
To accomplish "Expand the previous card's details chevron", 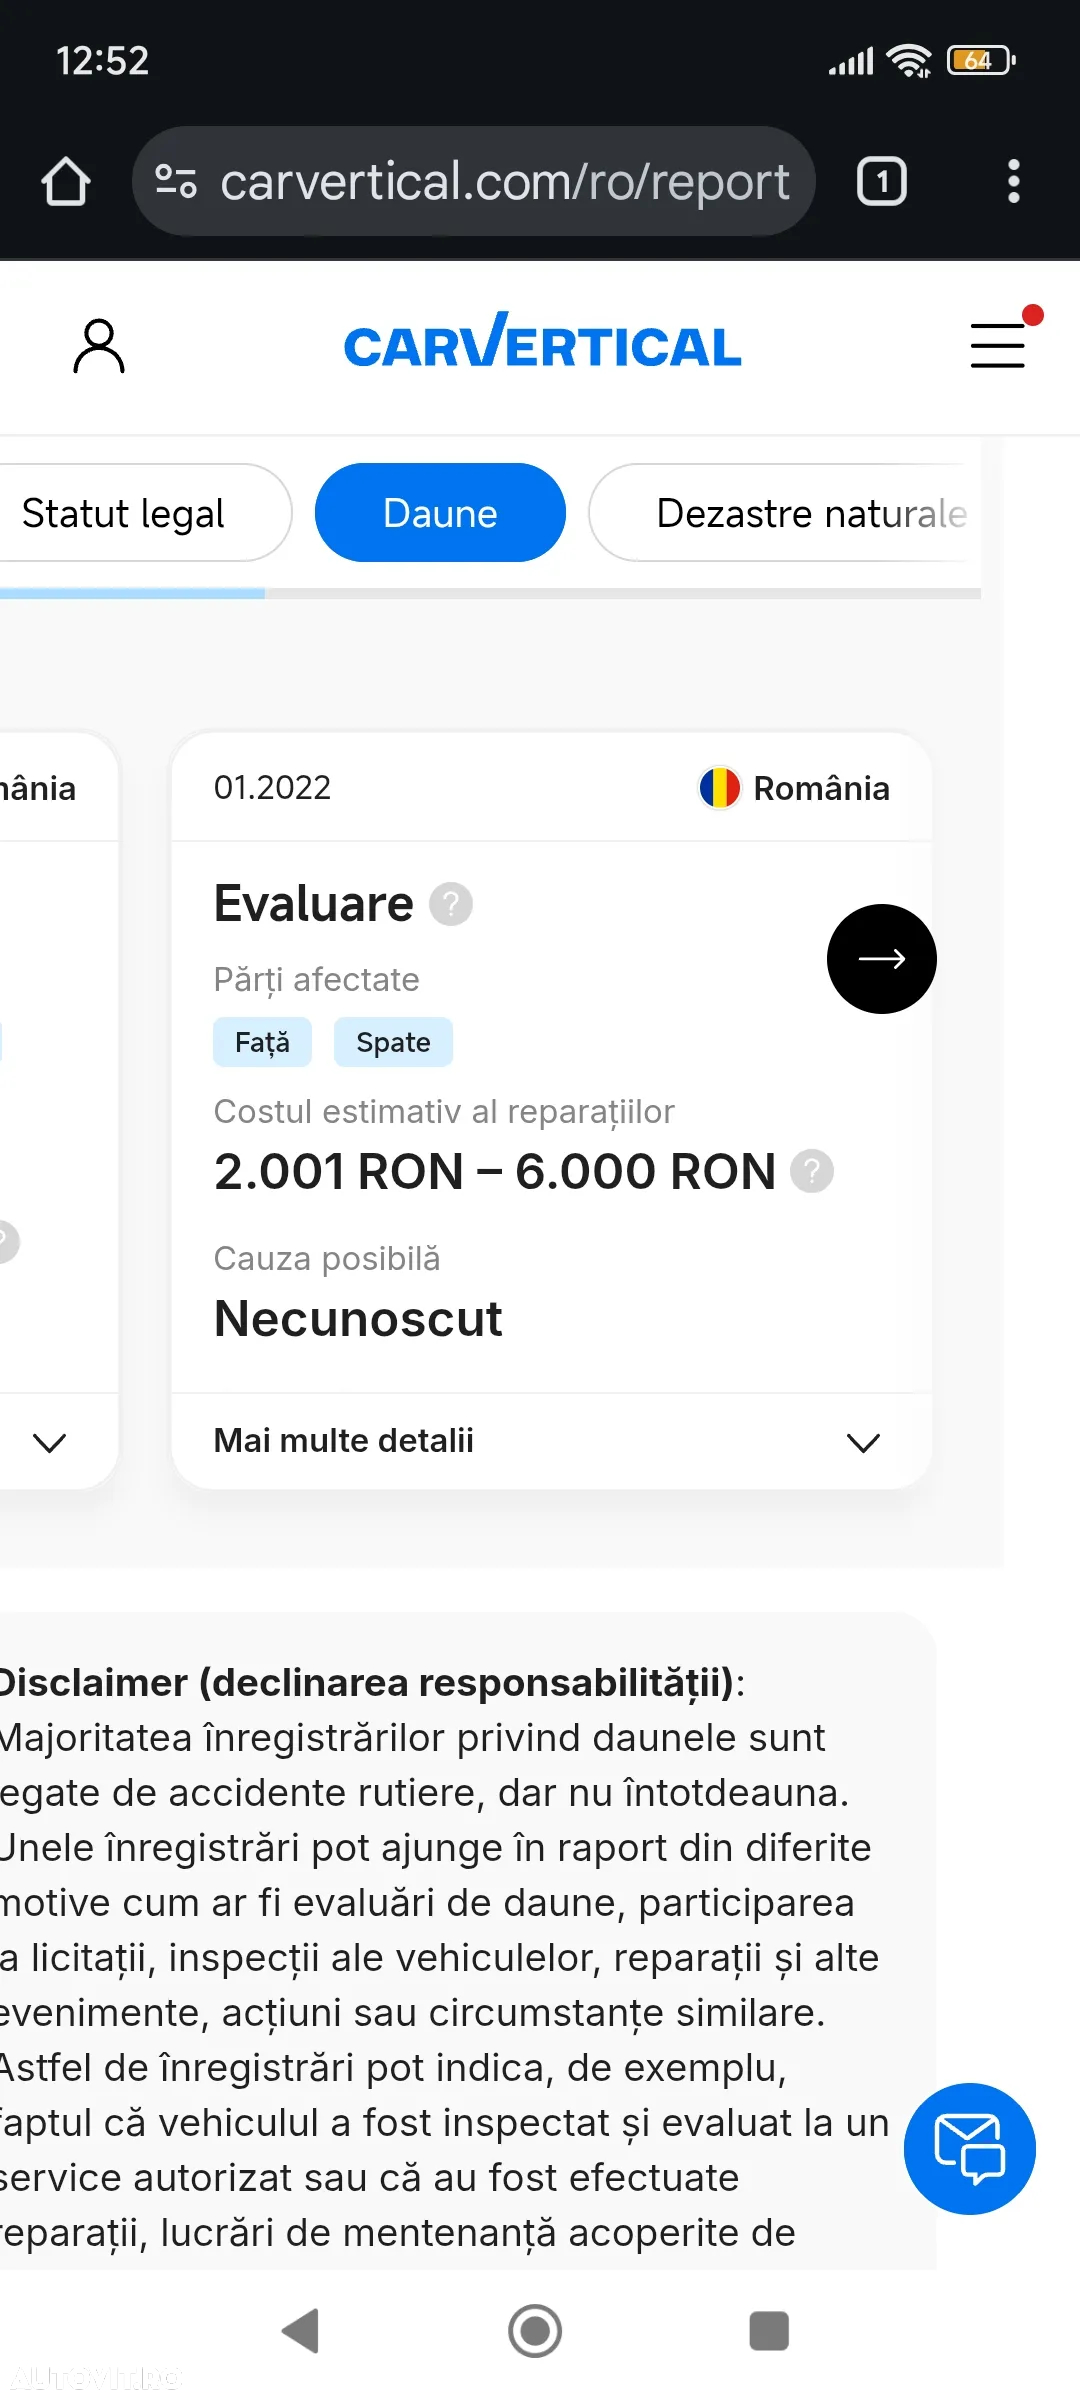I will (x=49, y=1442).
